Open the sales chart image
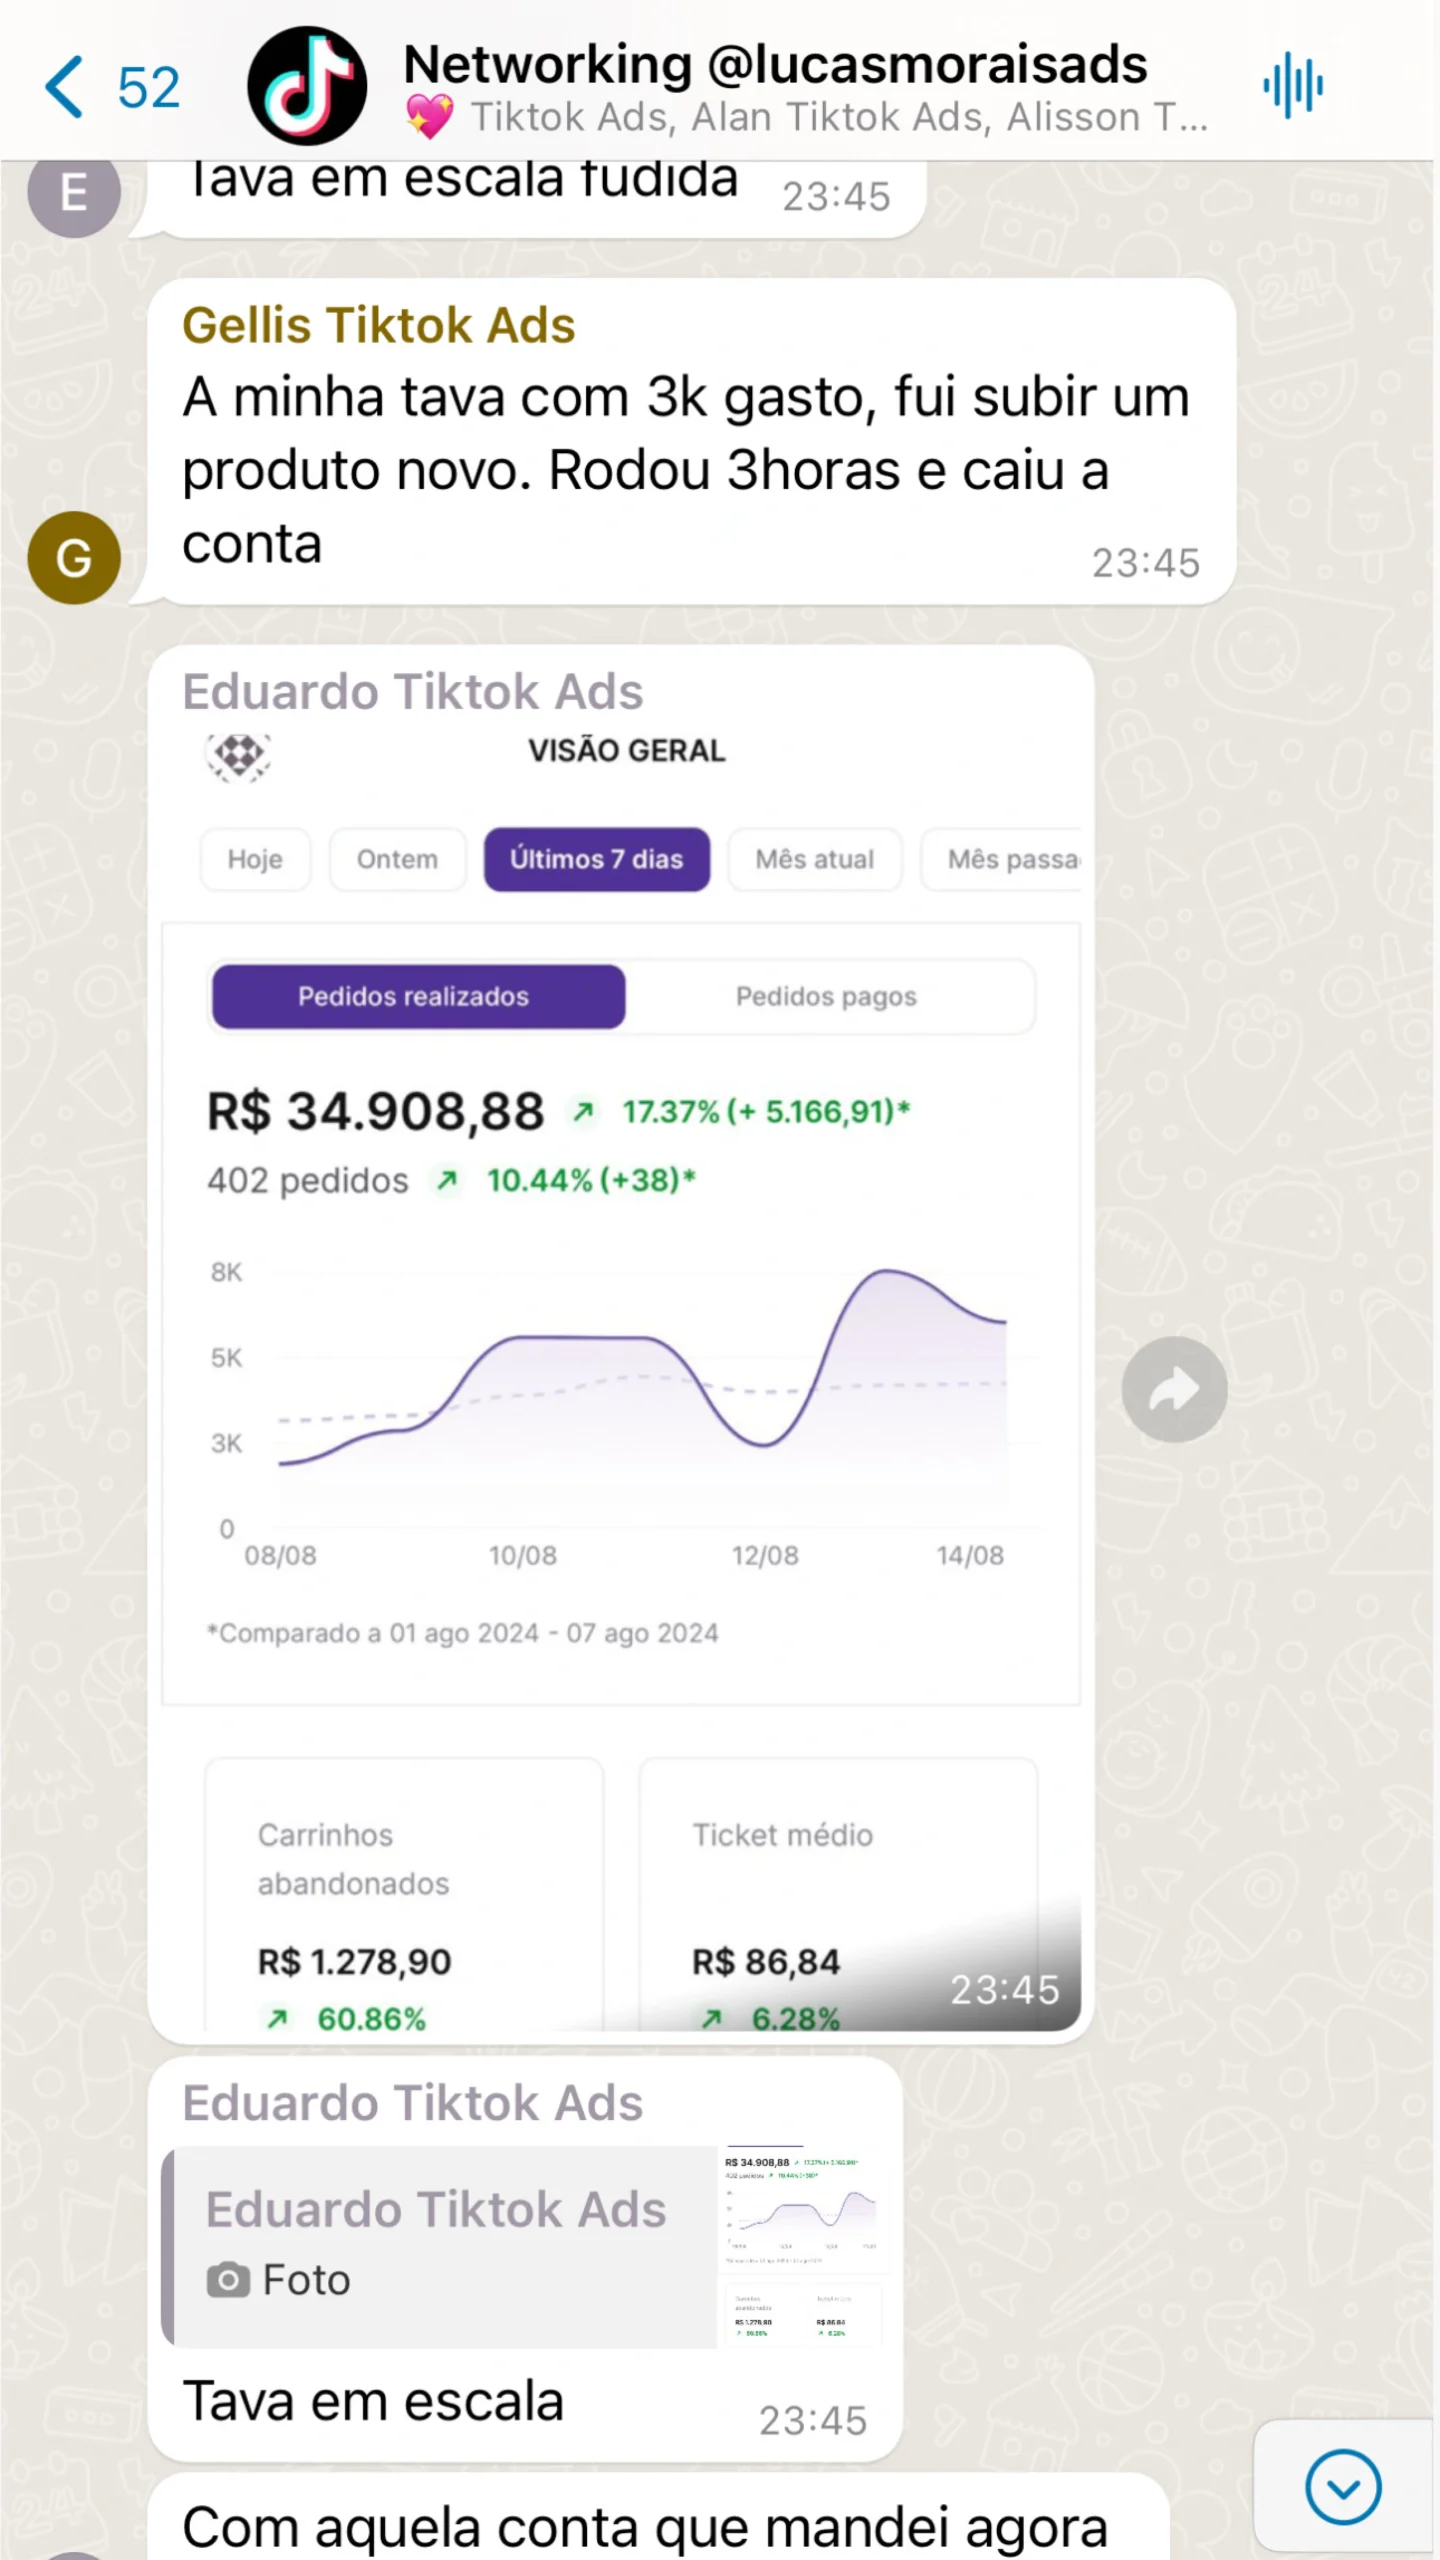The image size is (1440, 2560). pos(622,1400)
